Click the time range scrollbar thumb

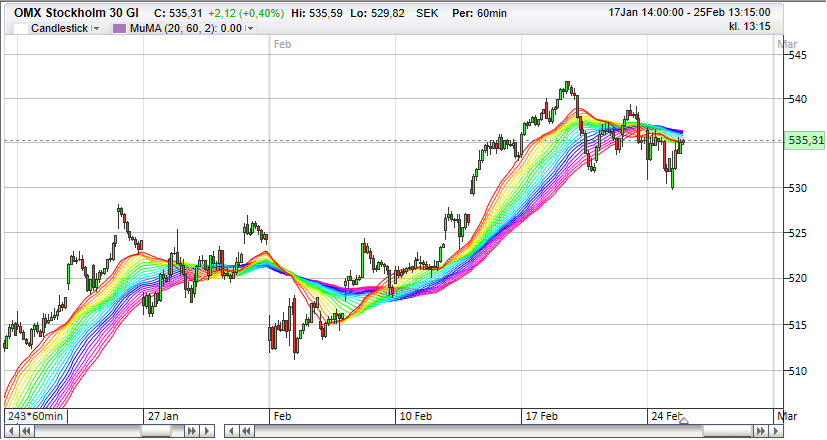728,431
